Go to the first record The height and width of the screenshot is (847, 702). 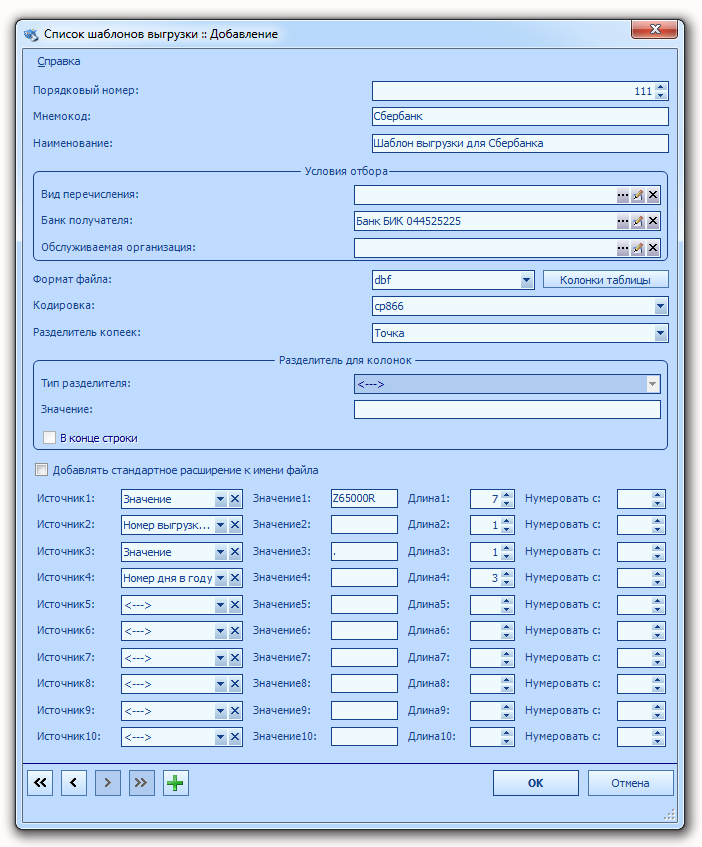(40, 783)
